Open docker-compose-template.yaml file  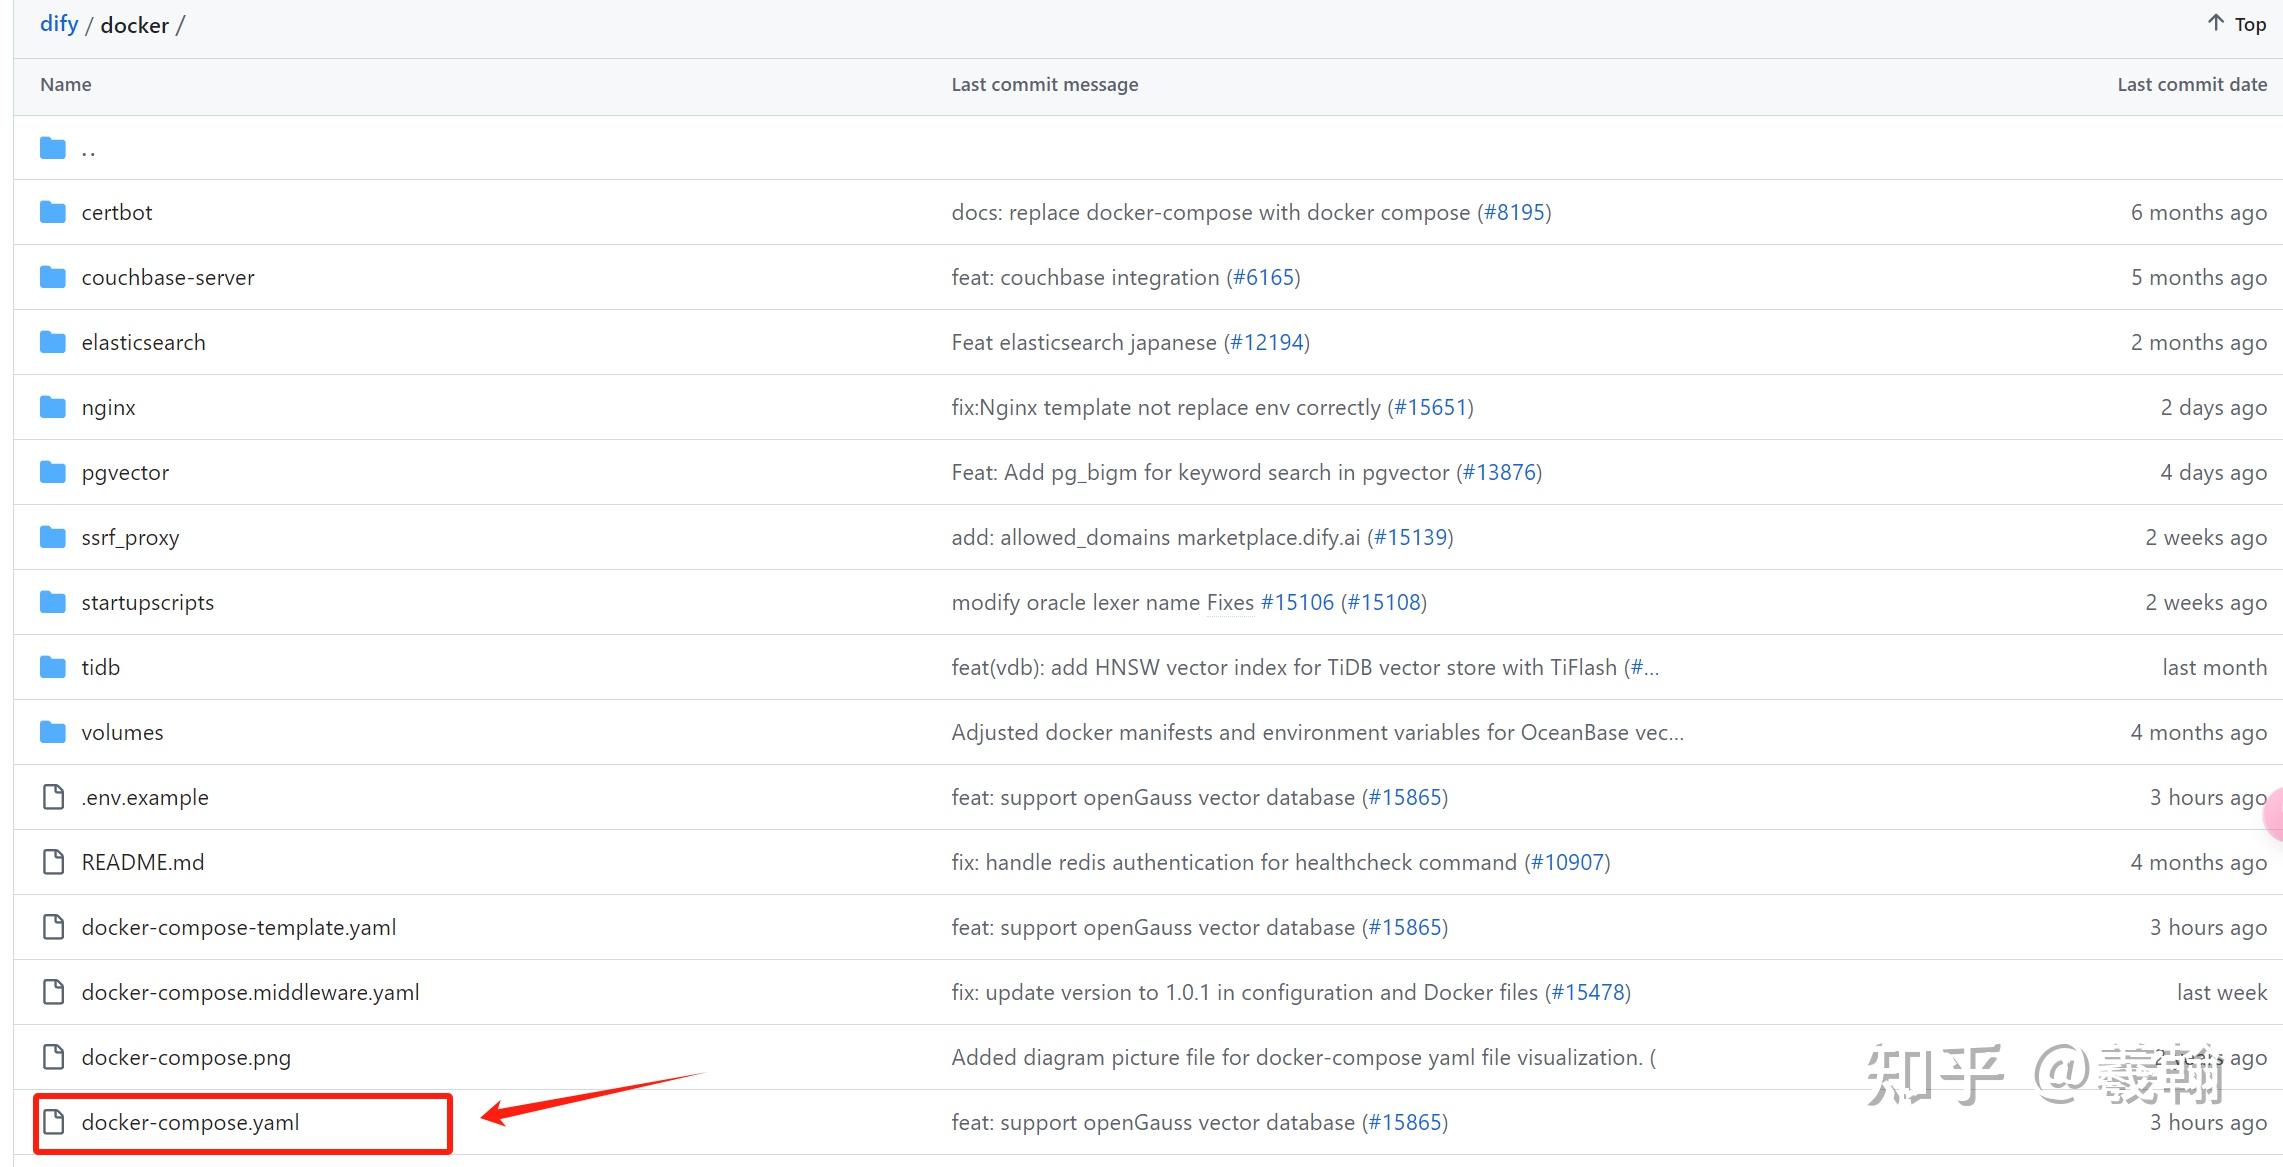[239, 927]
